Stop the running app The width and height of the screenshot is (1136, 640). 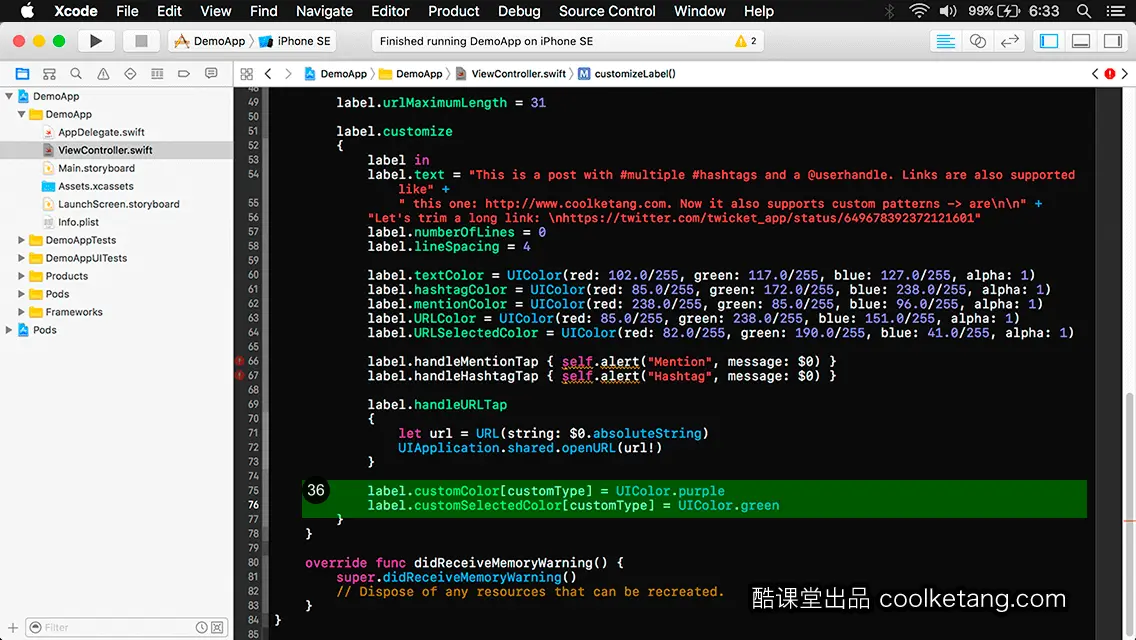point(141,41)
